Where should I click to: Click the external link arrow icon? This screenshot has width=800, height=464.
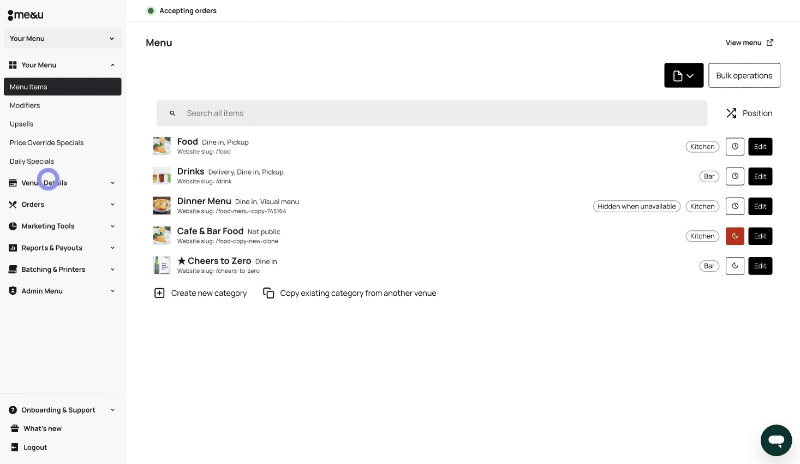(x=770, y=43)
